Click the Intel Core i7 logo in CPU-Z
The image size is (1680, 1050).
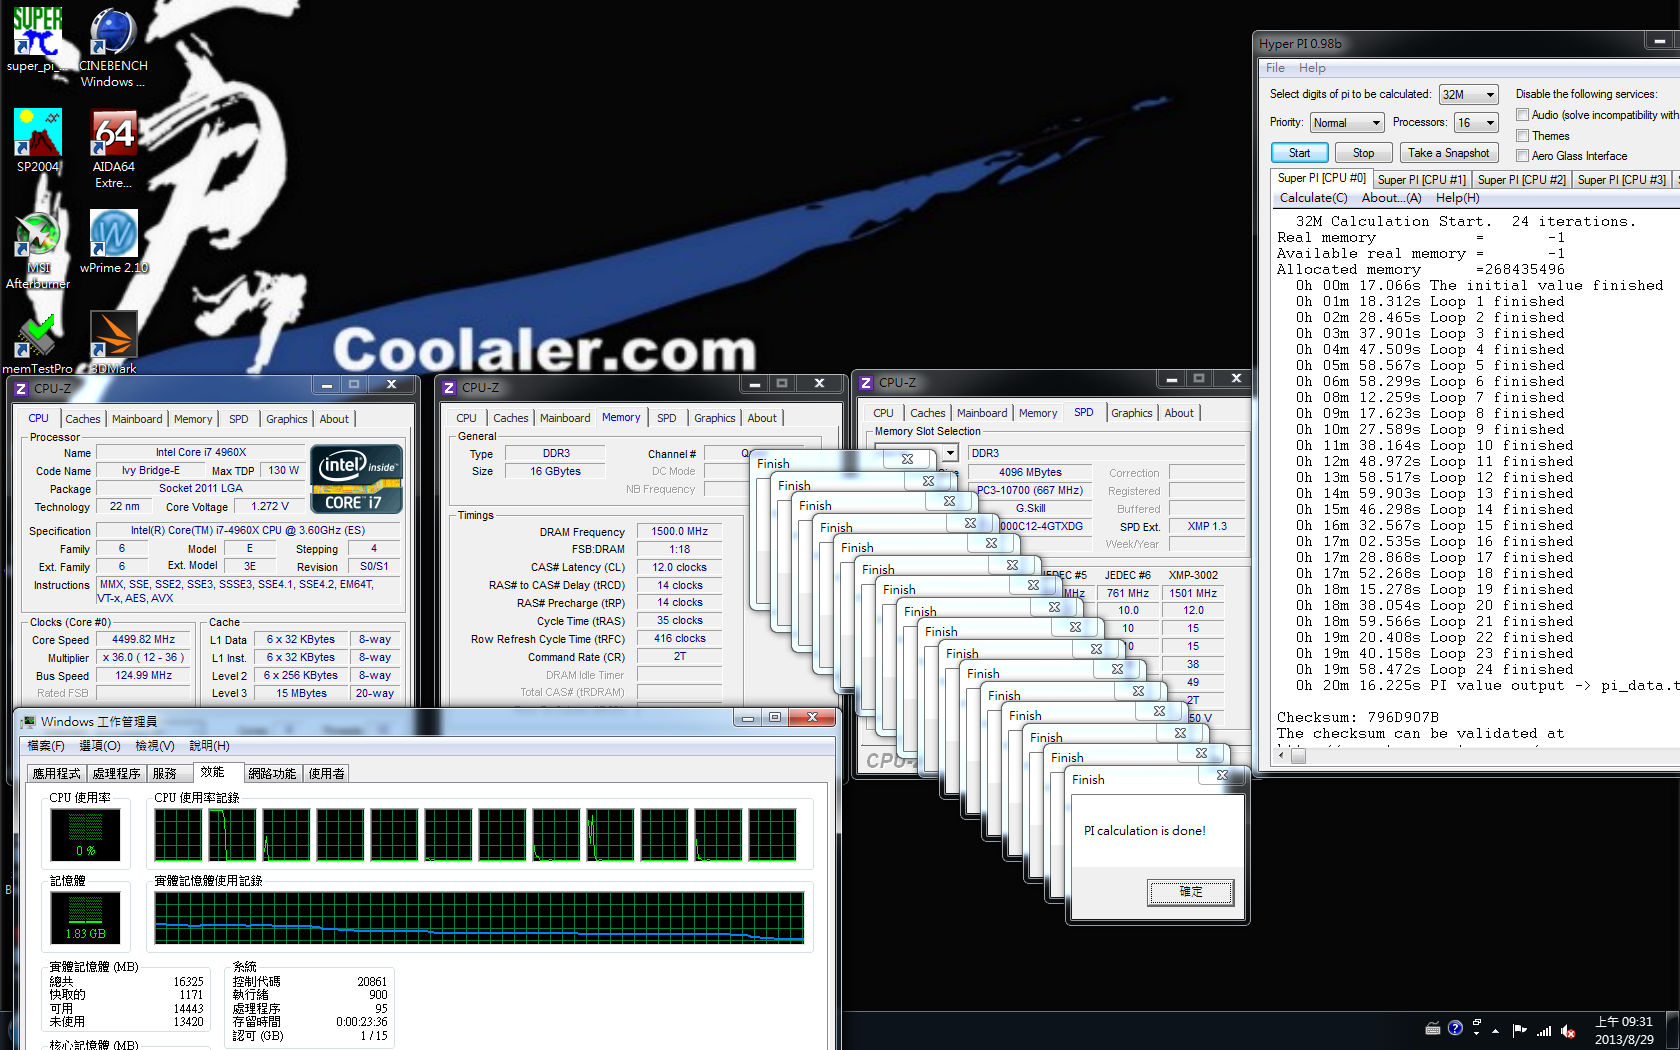[357, 480]
